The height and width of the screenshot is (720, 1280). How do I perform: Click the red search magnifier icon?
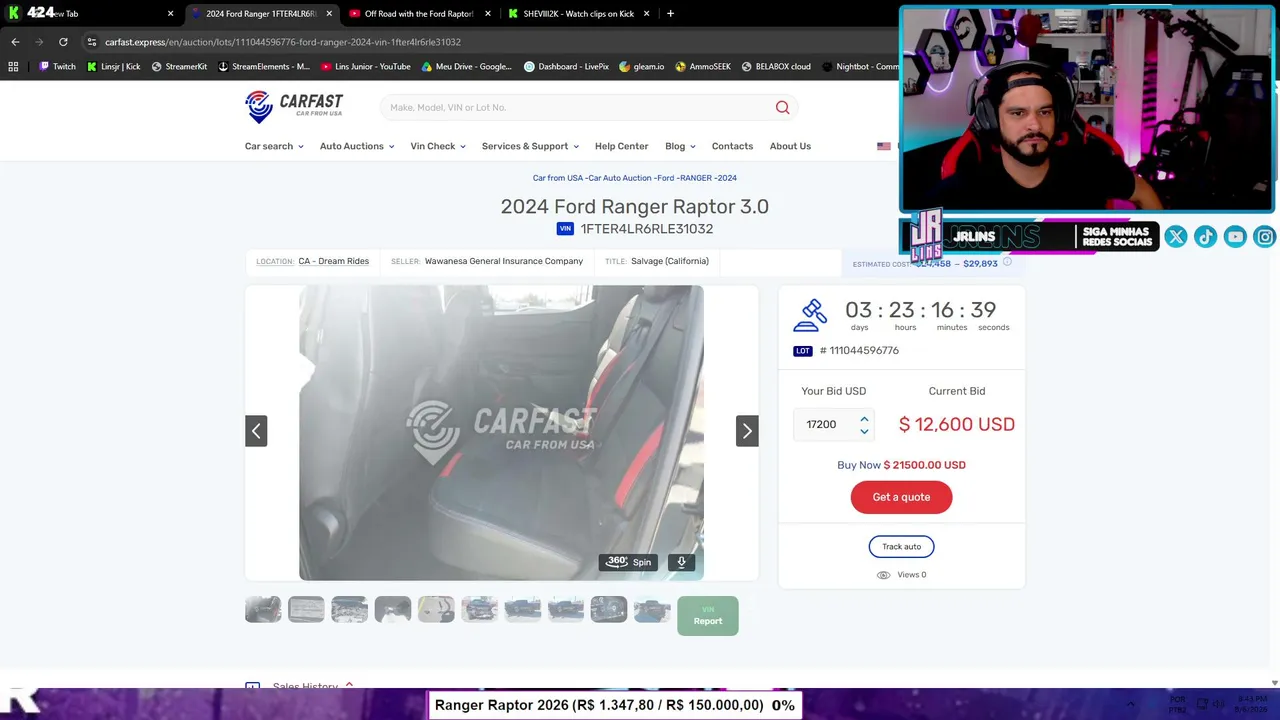[x=782, y=107]
